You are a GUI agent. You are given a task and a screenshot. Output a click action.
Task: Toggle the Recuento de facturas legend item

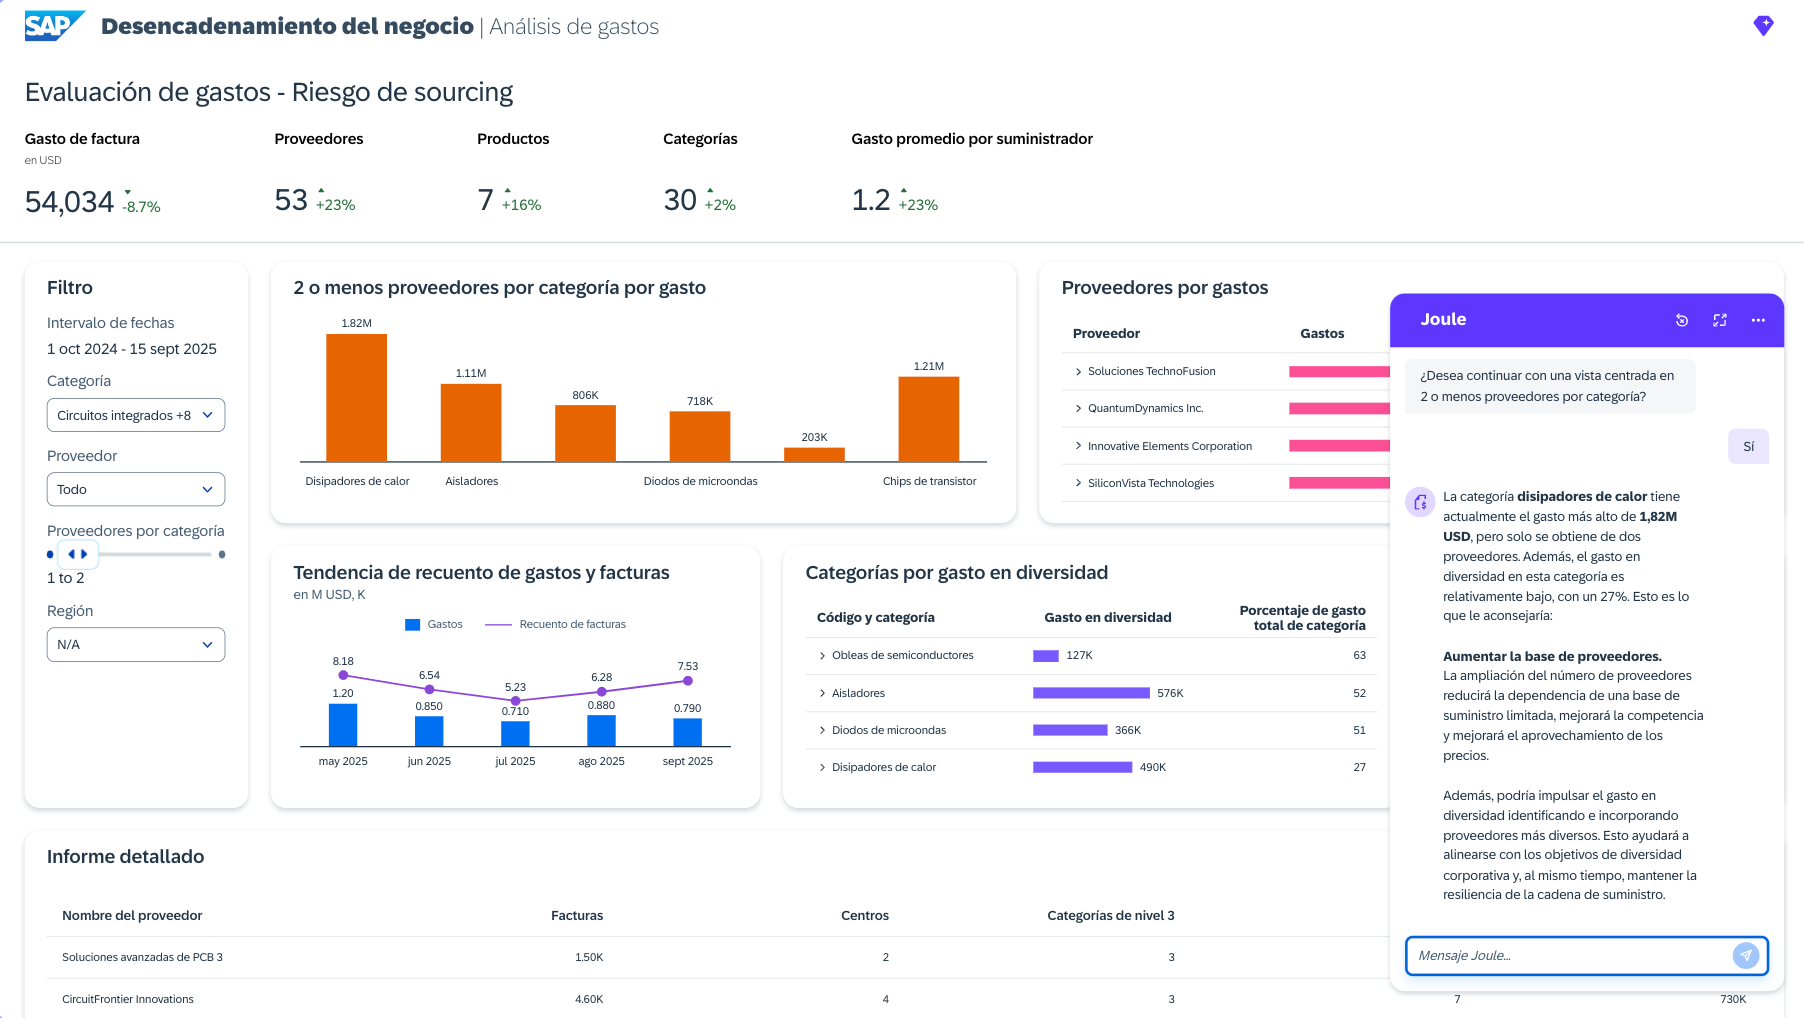coord(556,624)
